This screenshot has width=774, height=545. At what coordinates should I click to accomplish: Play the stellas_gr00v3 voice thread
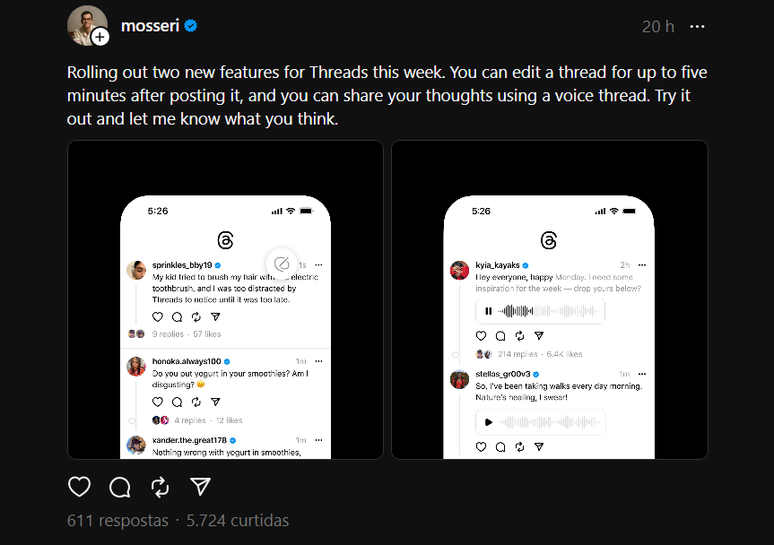pyautogui.click(x=486, y=421)
